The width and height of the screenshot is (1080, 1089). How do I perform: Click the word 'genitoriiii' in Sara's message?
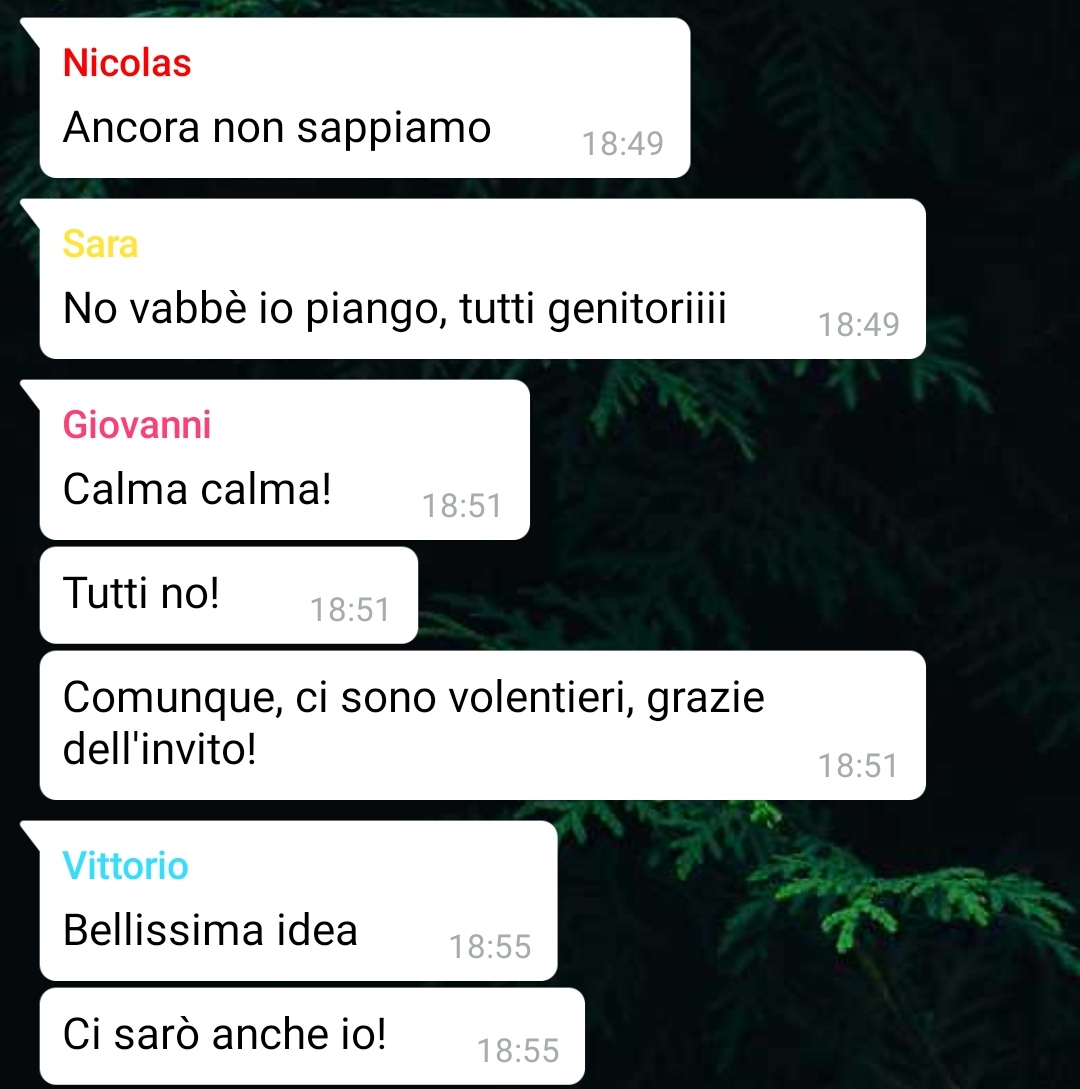tap(637, 310)
